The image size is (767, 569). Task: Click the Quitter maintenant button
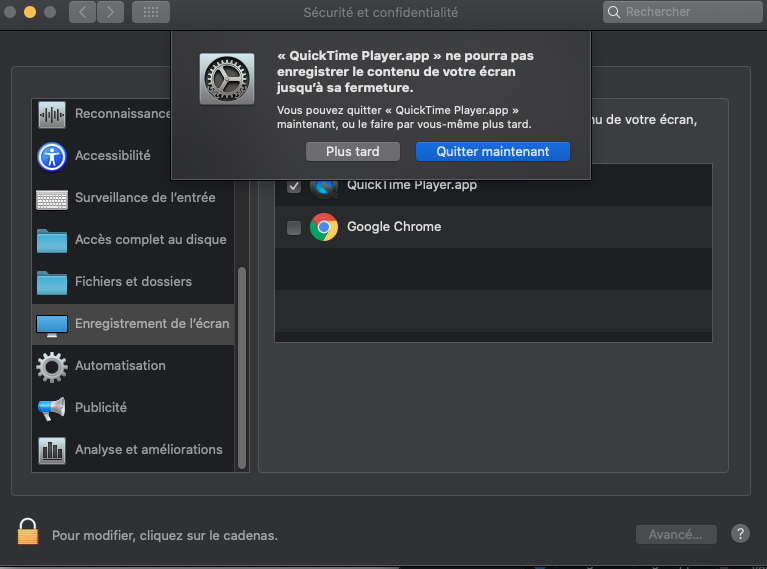pos(493,152)
